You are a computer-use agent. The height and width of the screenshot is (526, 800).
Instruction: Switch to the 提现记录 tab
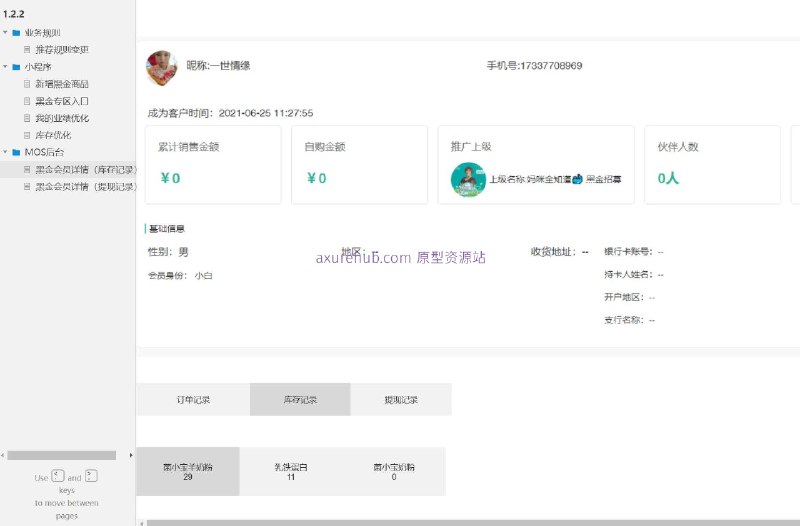point(401,399)
